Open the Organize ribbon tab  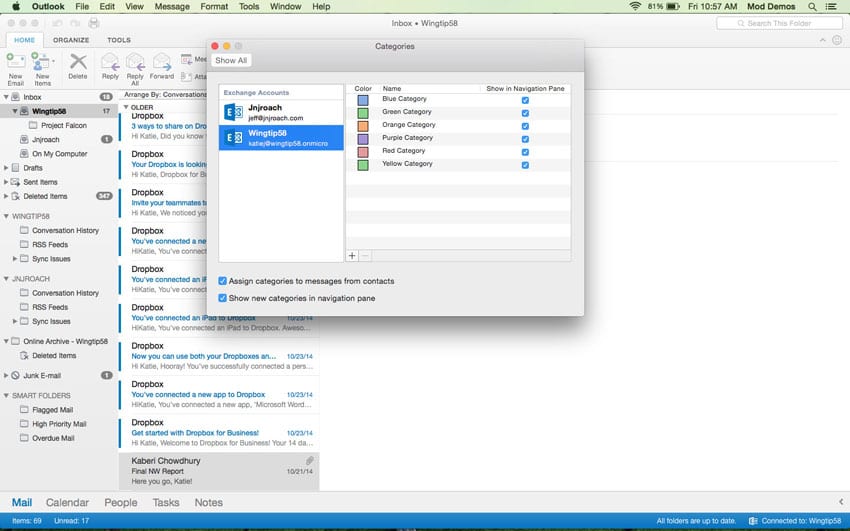point(71,40)
